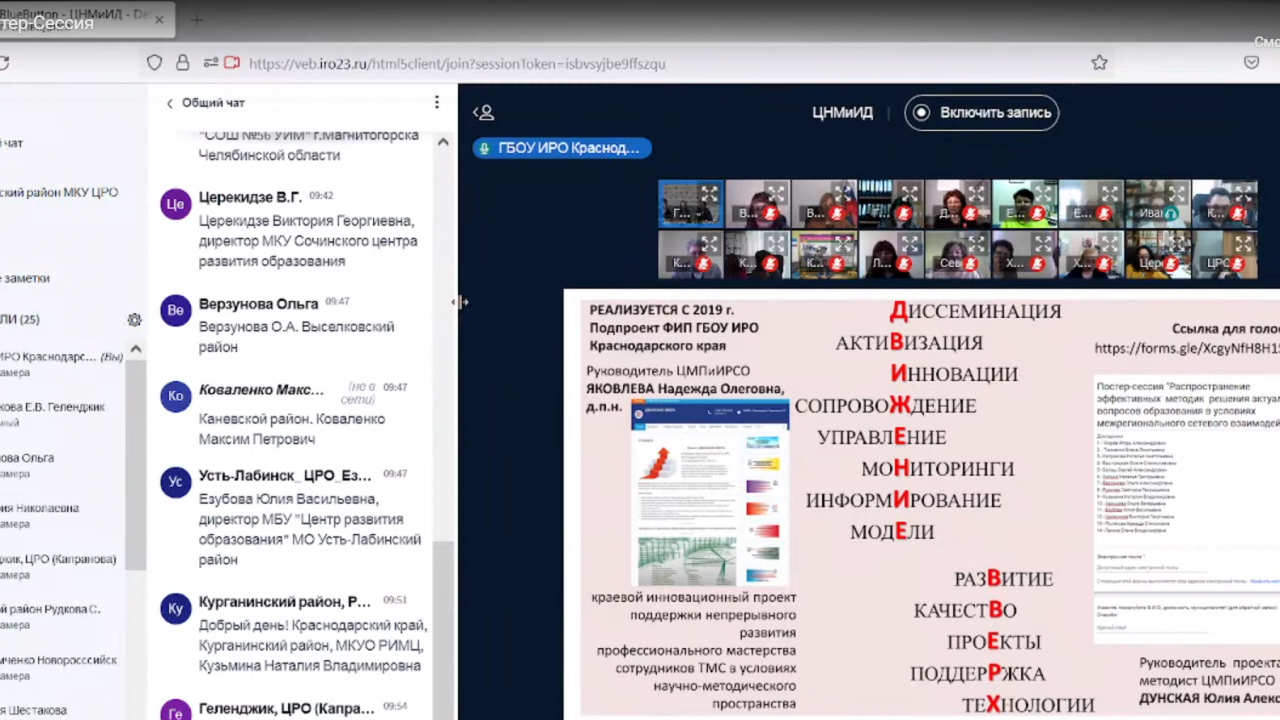Go back from Общий чат using the arrow

(170, 103)
